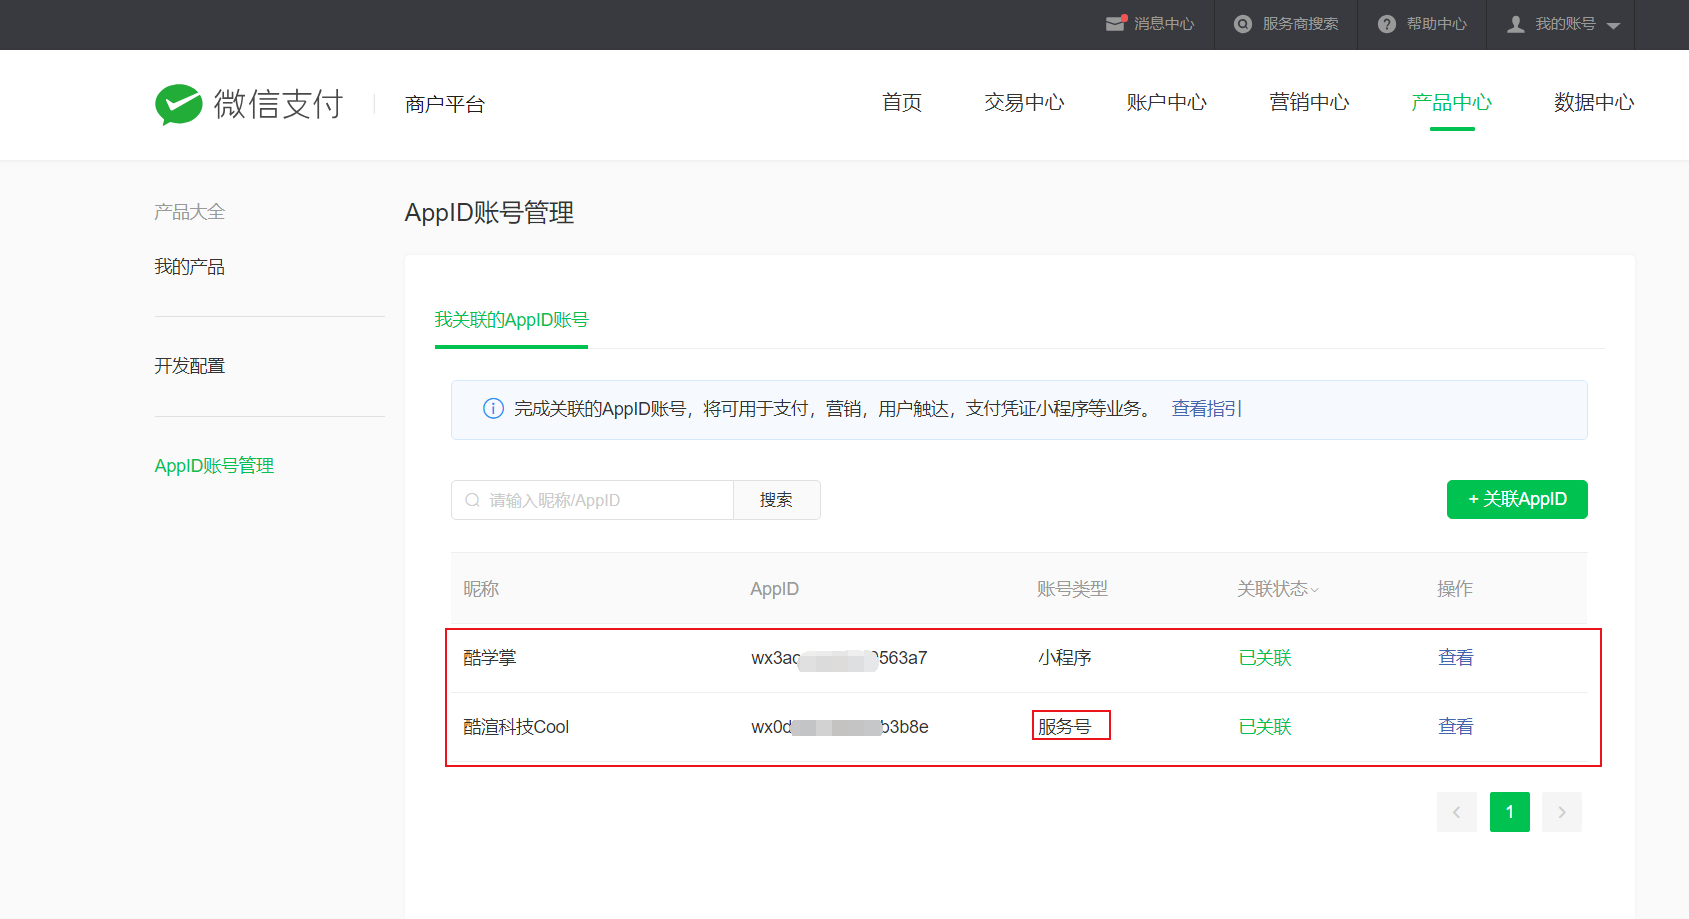Select the 我关联的AppID账号 tab

(x=511, y=320)
